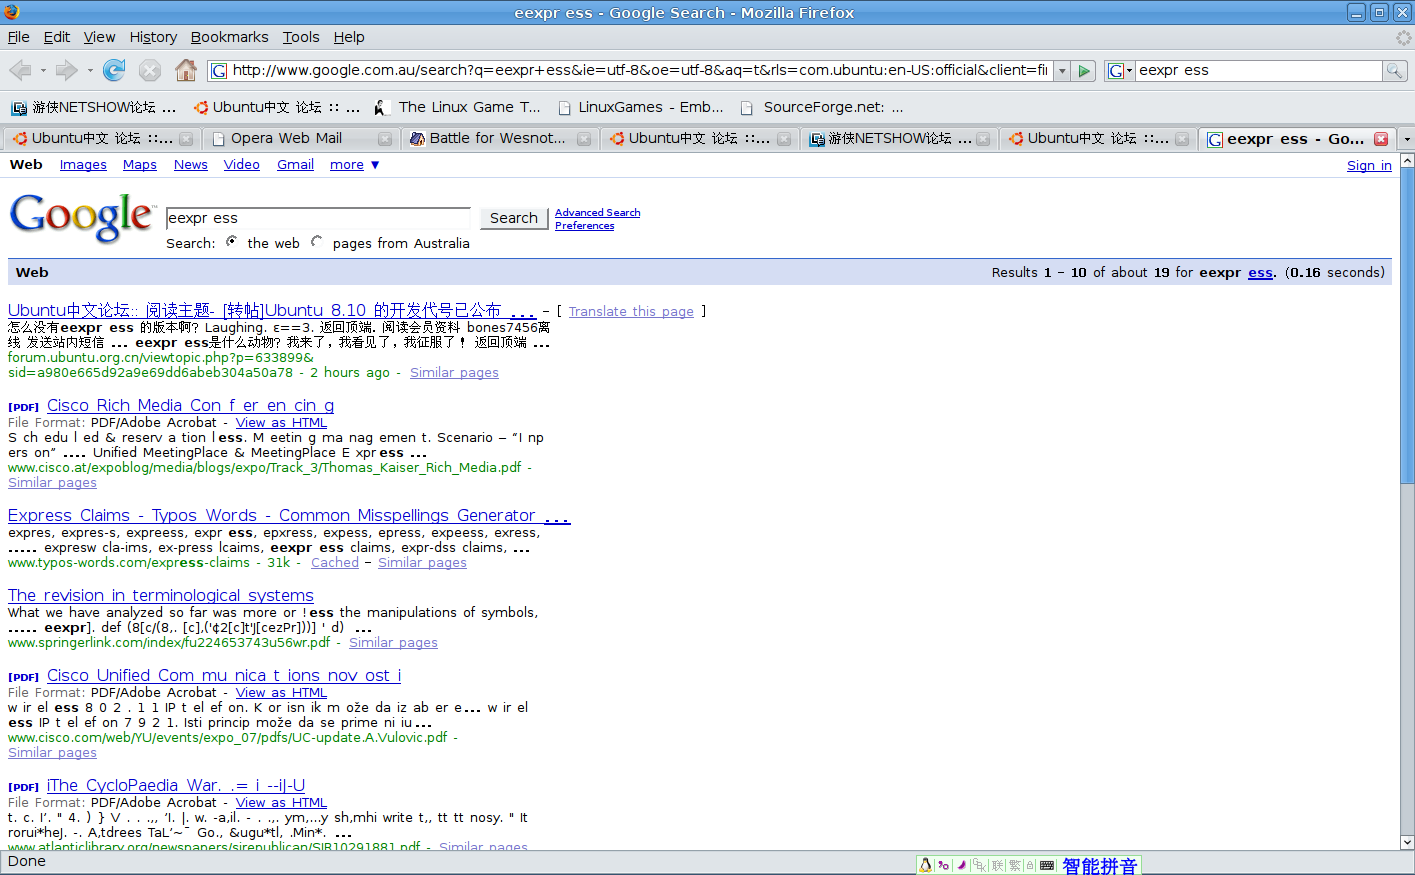Click the Translate this page link
Screen dimensions: 1415x875
[631, 312]
